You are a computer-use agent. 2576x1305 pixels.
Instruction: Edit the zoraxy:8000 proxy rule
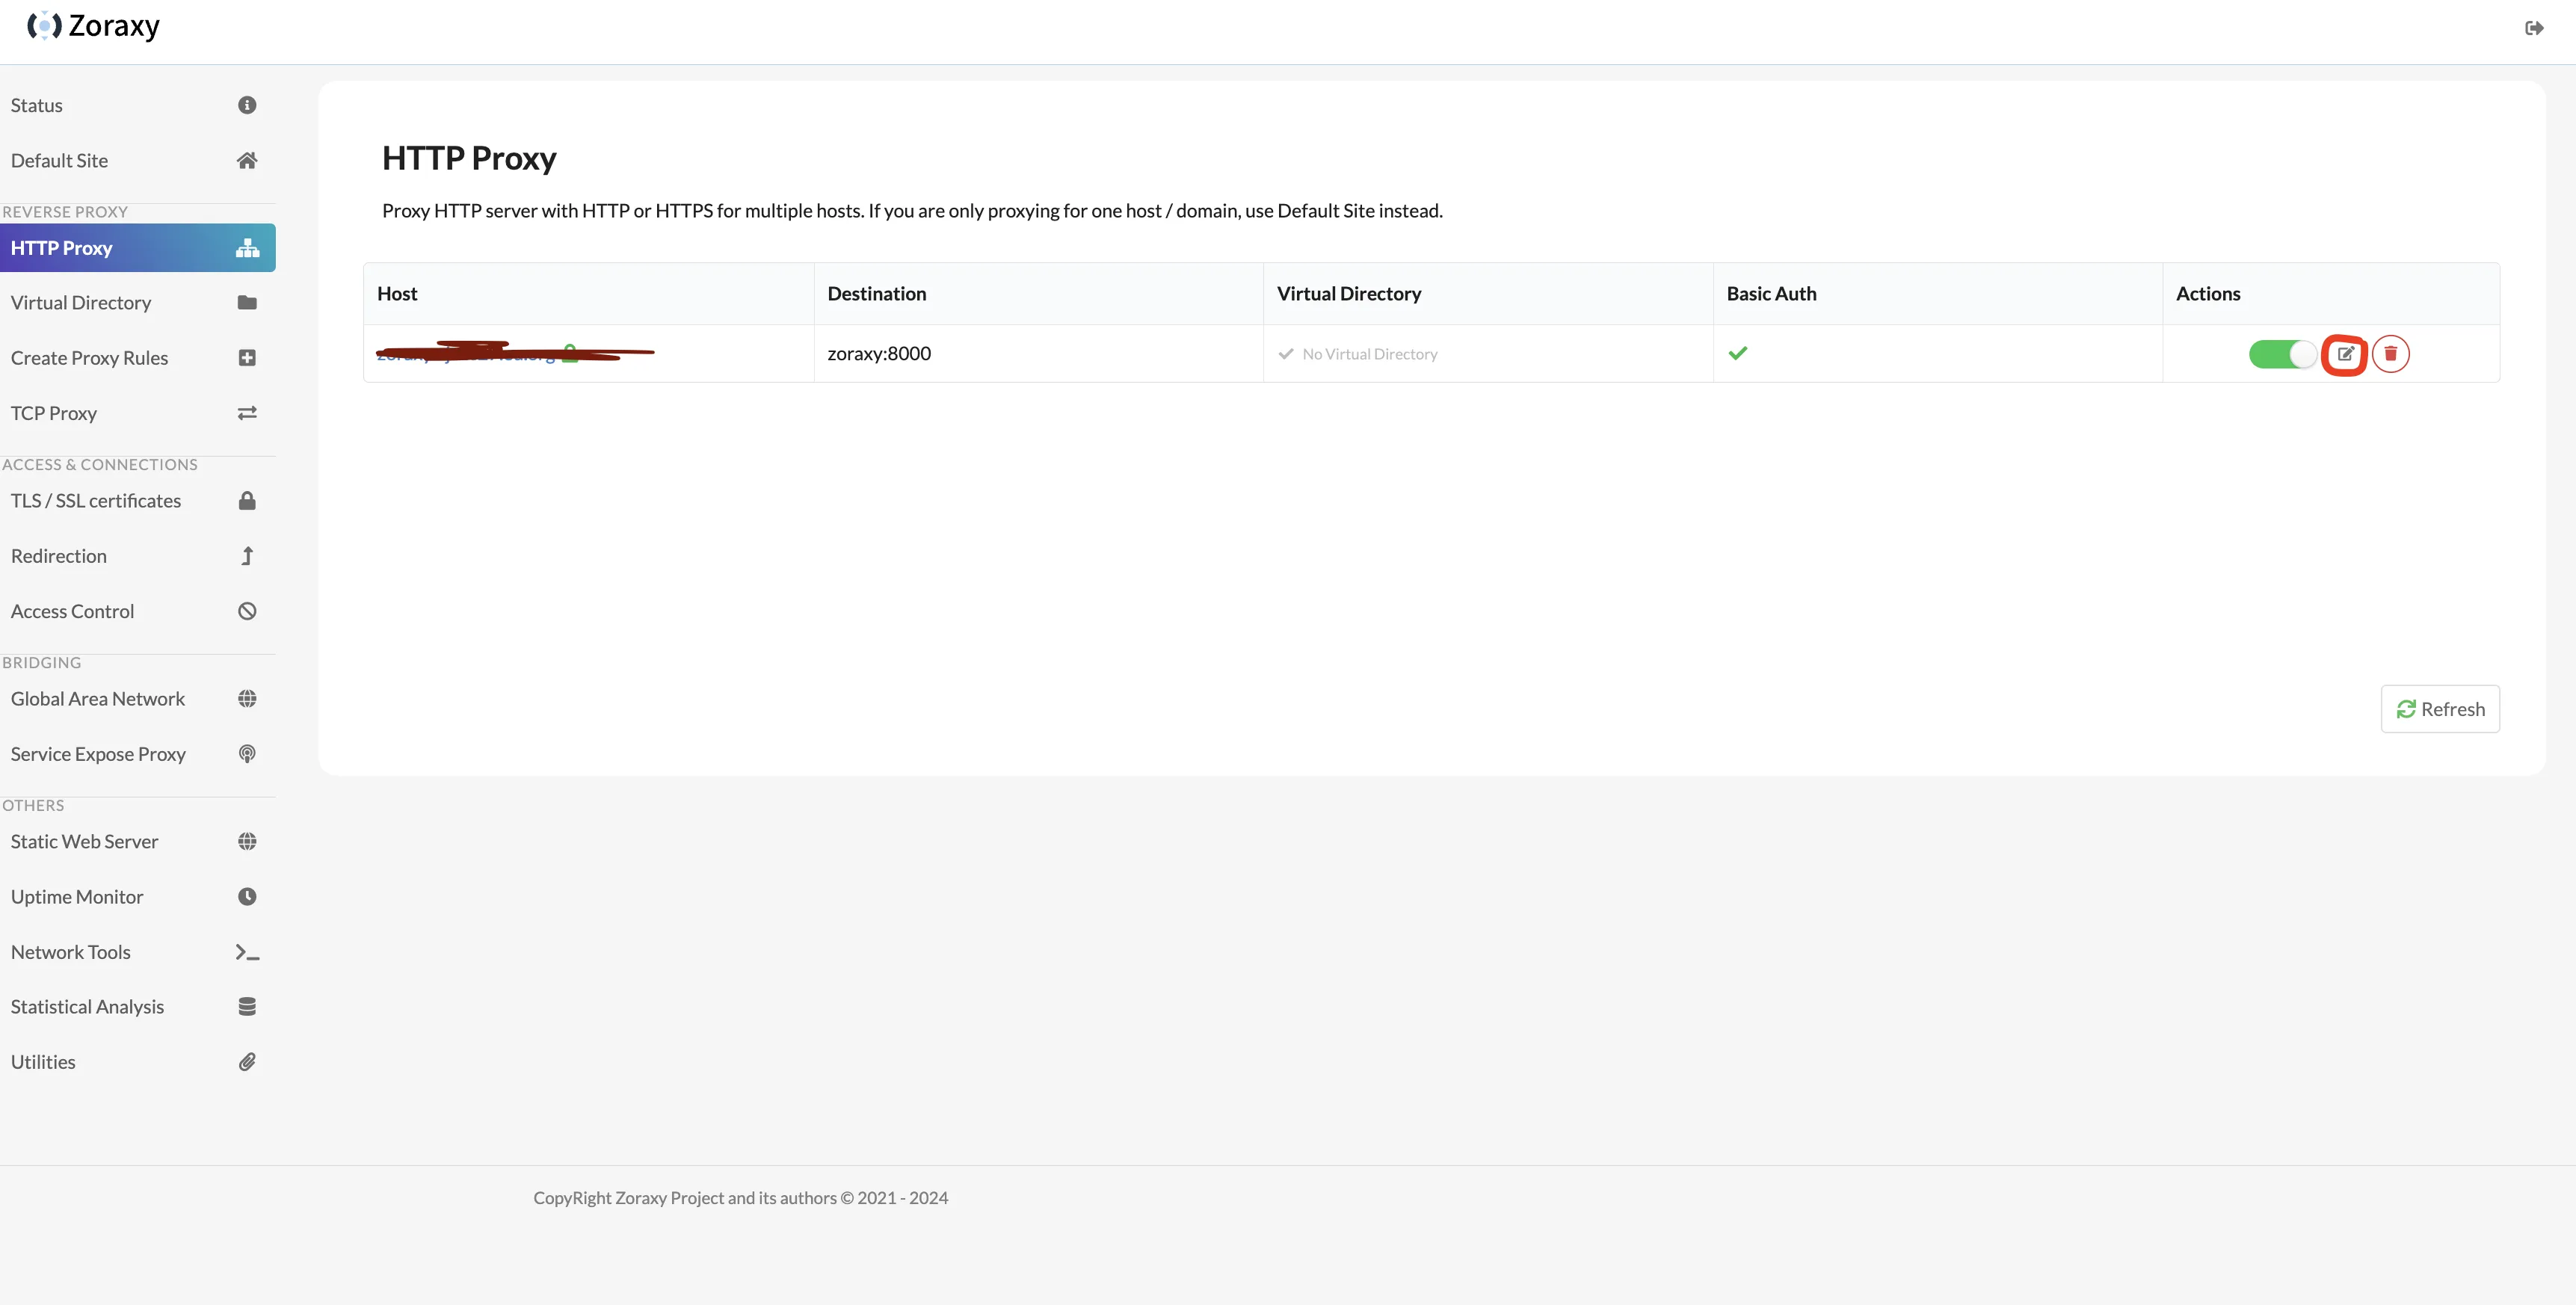[x=2344, y=354]
